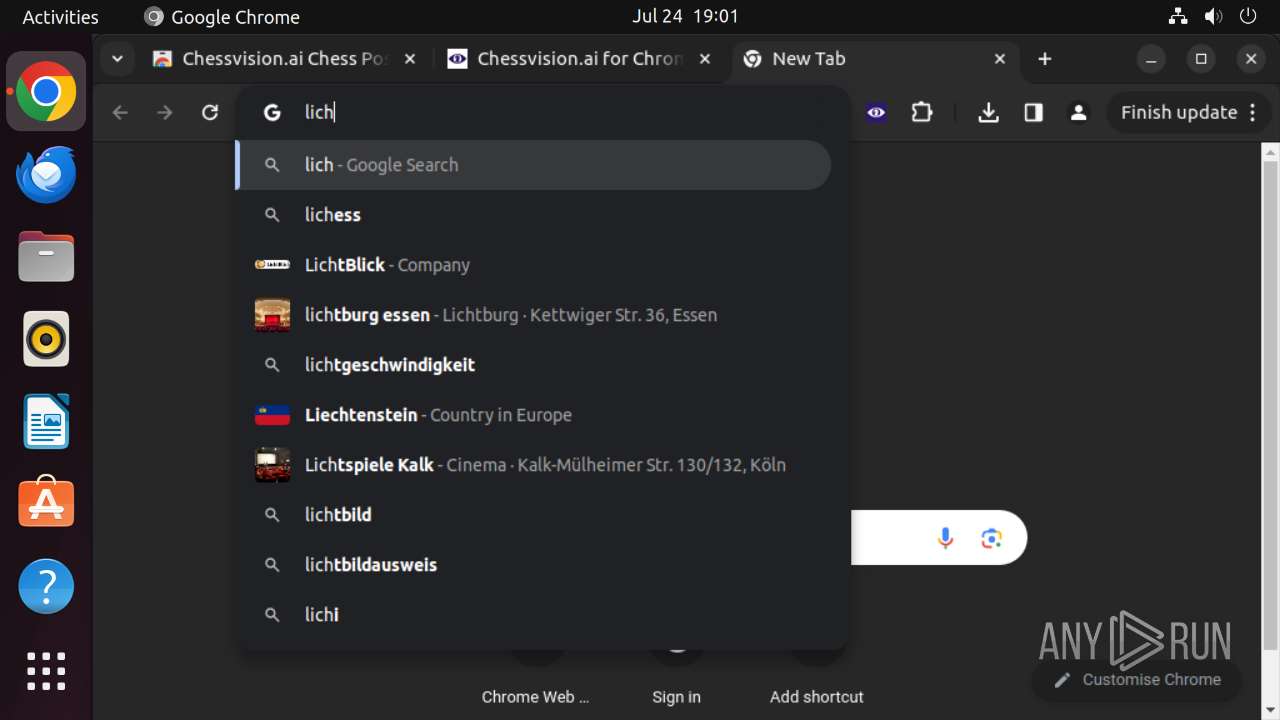
Task: Start voice search with microphone icon
Action: (x=945, y=539)
